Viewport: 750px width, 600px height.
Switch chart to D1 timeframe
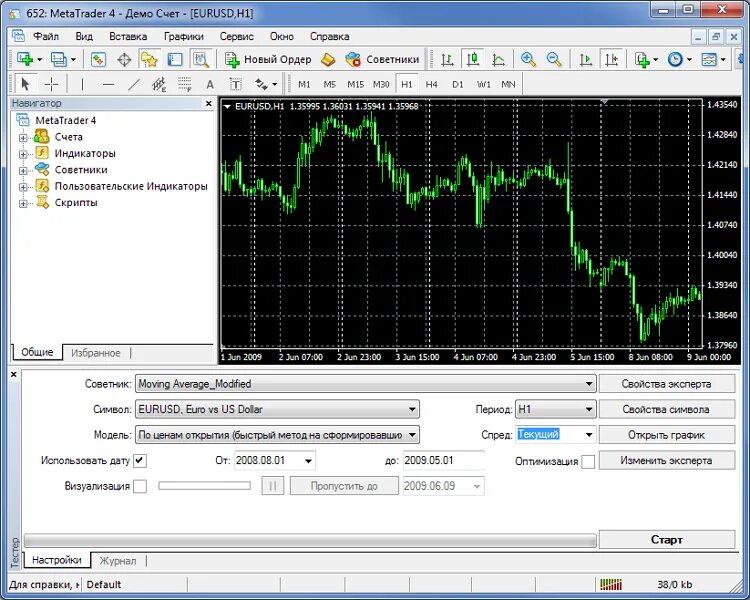(x=458, y=85)
